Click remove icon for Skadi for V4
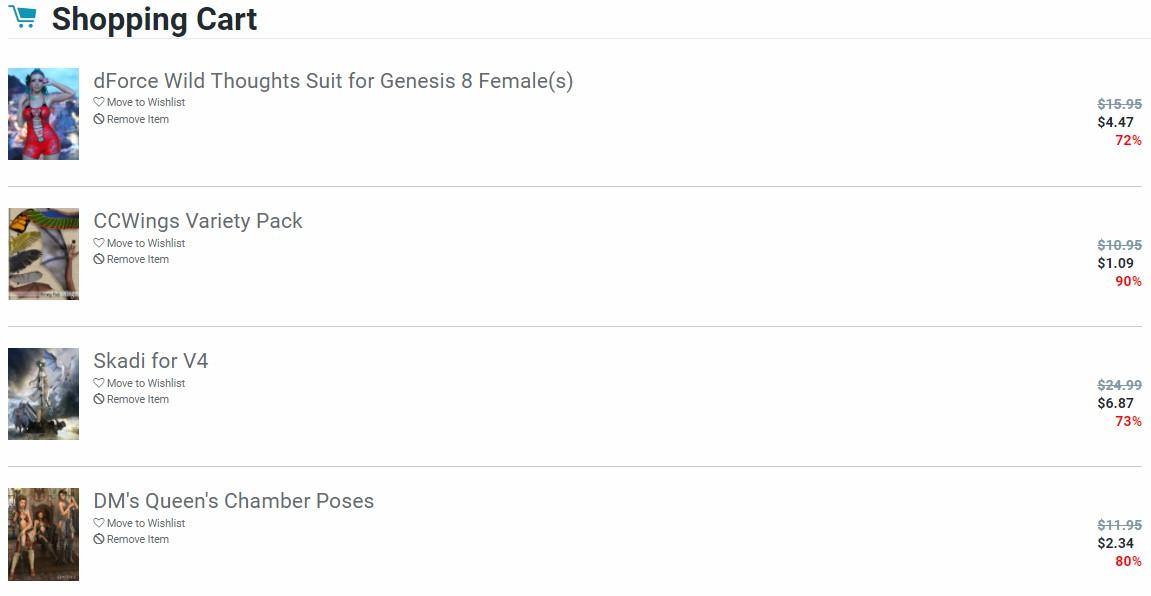 click(99, 399)
